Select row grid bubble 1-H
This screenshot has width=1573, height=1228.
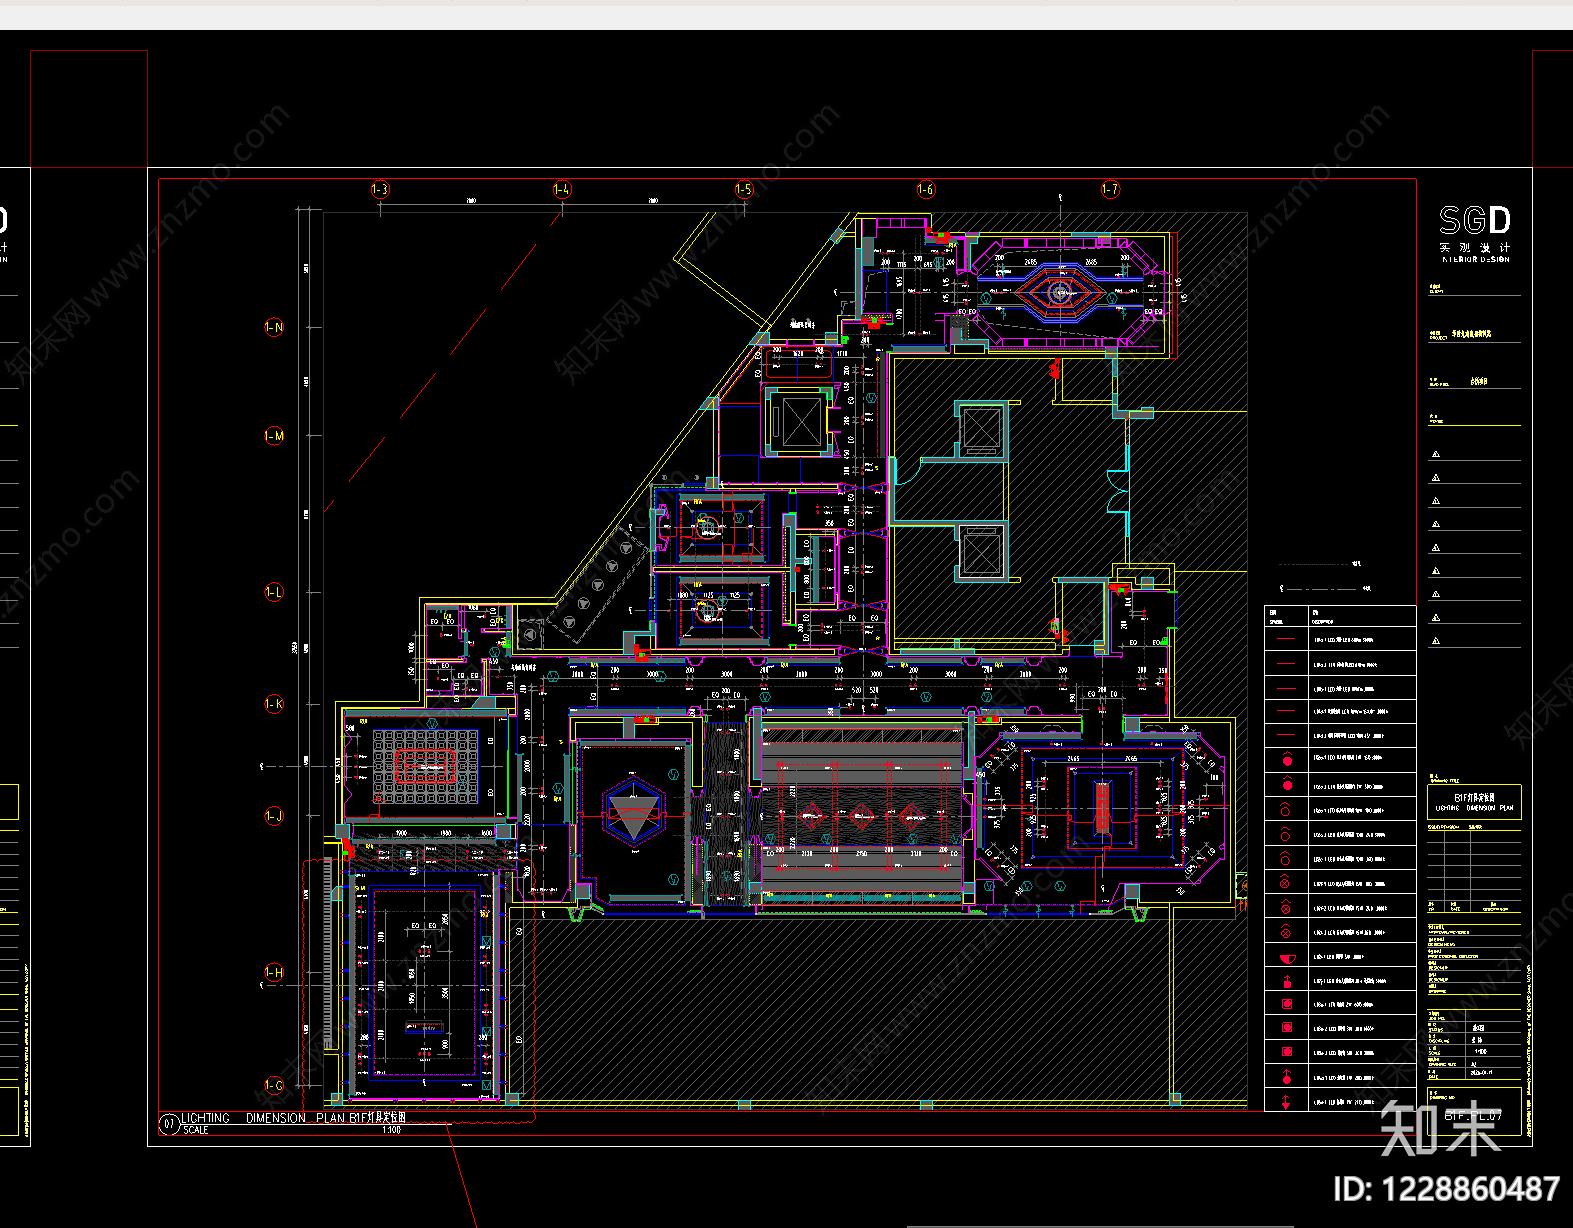(x=274, y=972)
